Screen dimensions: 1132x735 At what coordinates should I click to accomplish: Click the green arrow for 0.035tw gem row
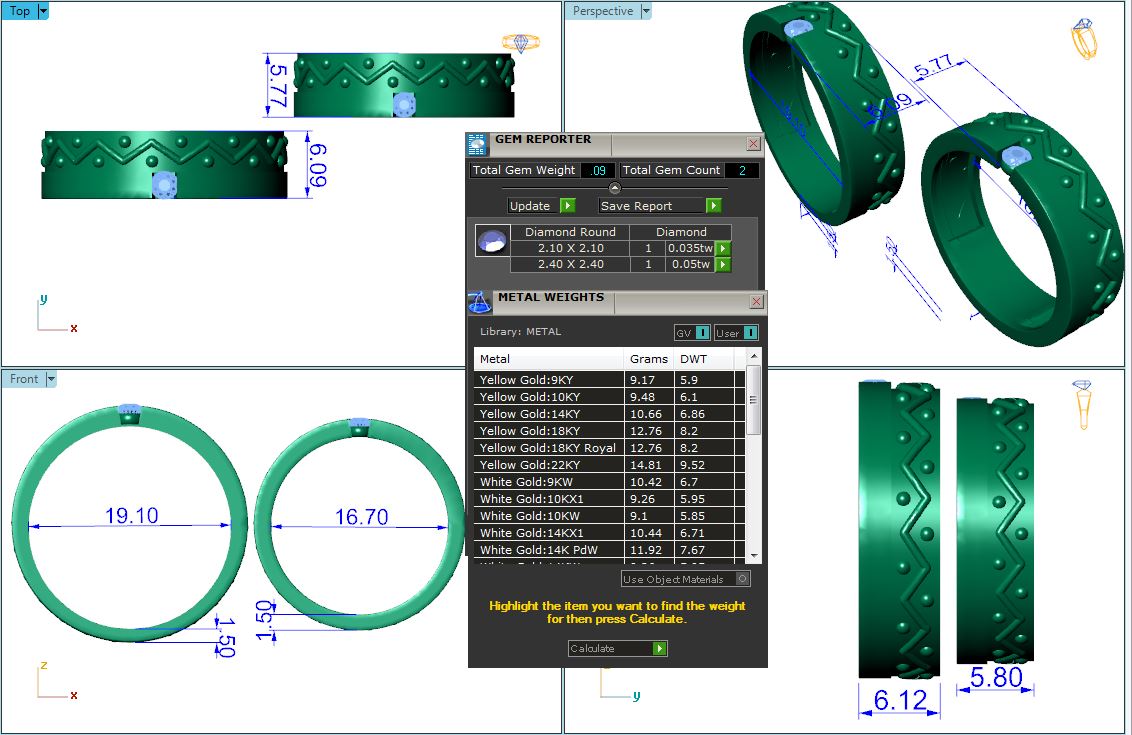pos(723,248)
